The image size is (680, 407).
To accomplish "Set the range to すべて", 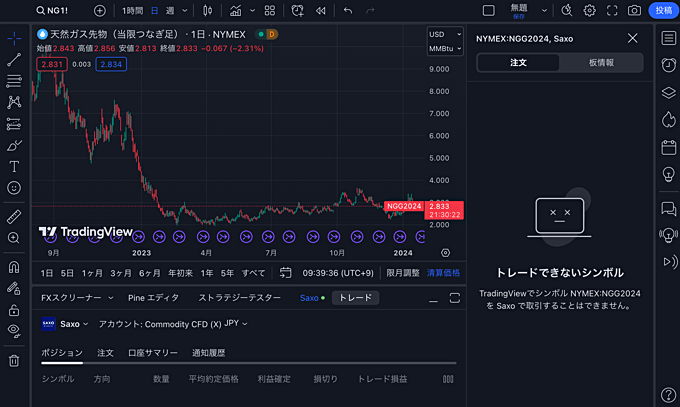I will coord(253,273).
